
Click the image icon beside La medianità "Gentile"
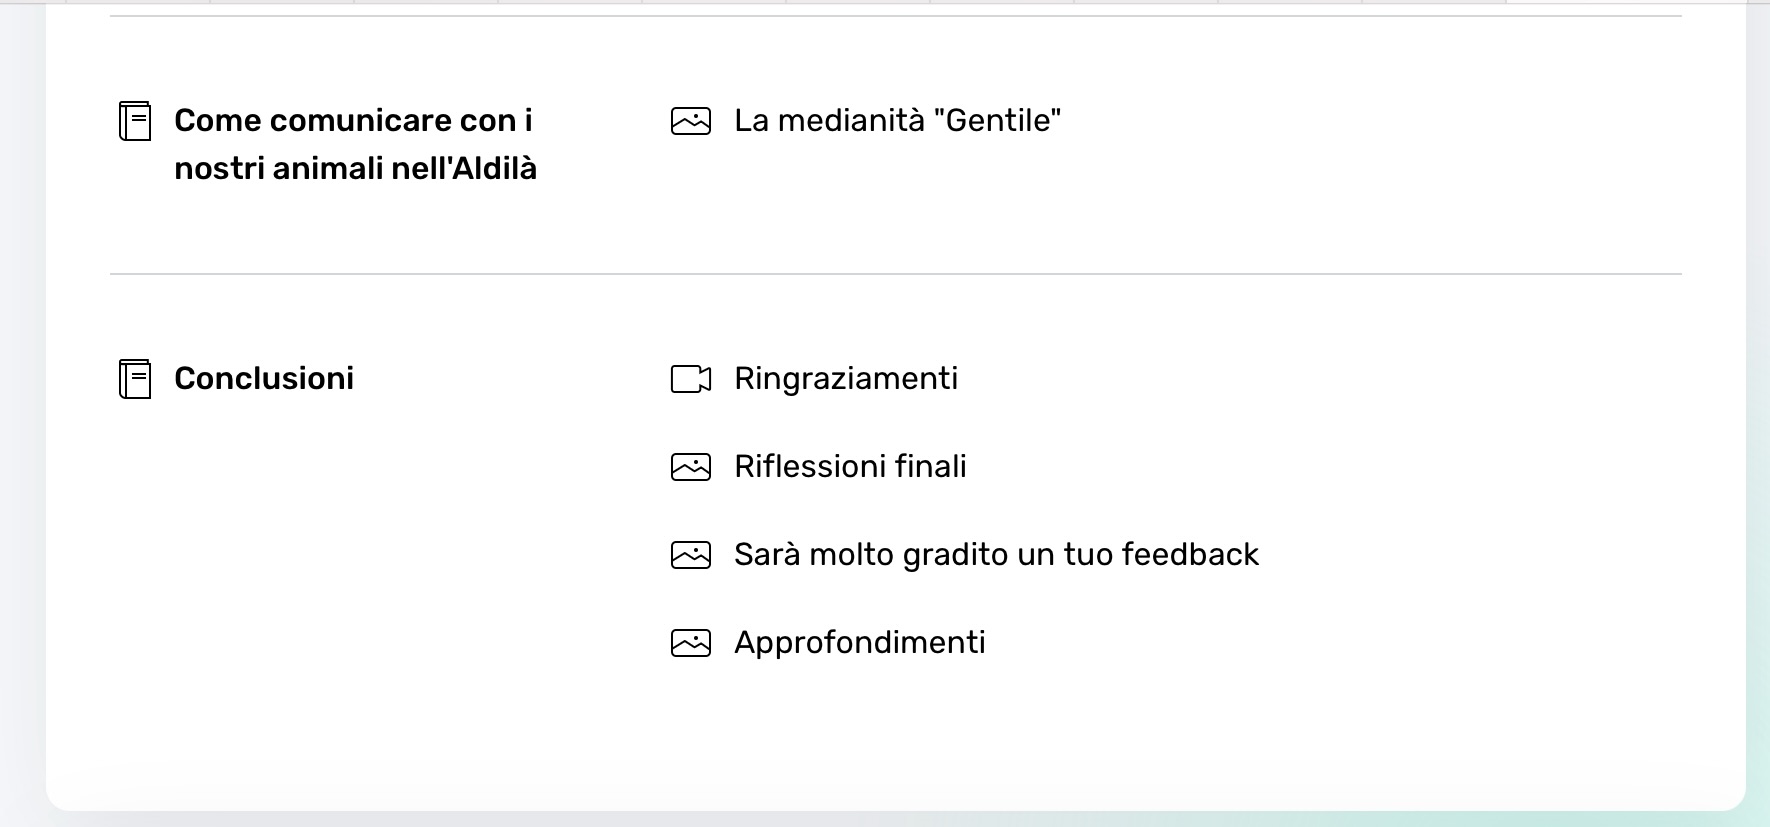[691, 121]
